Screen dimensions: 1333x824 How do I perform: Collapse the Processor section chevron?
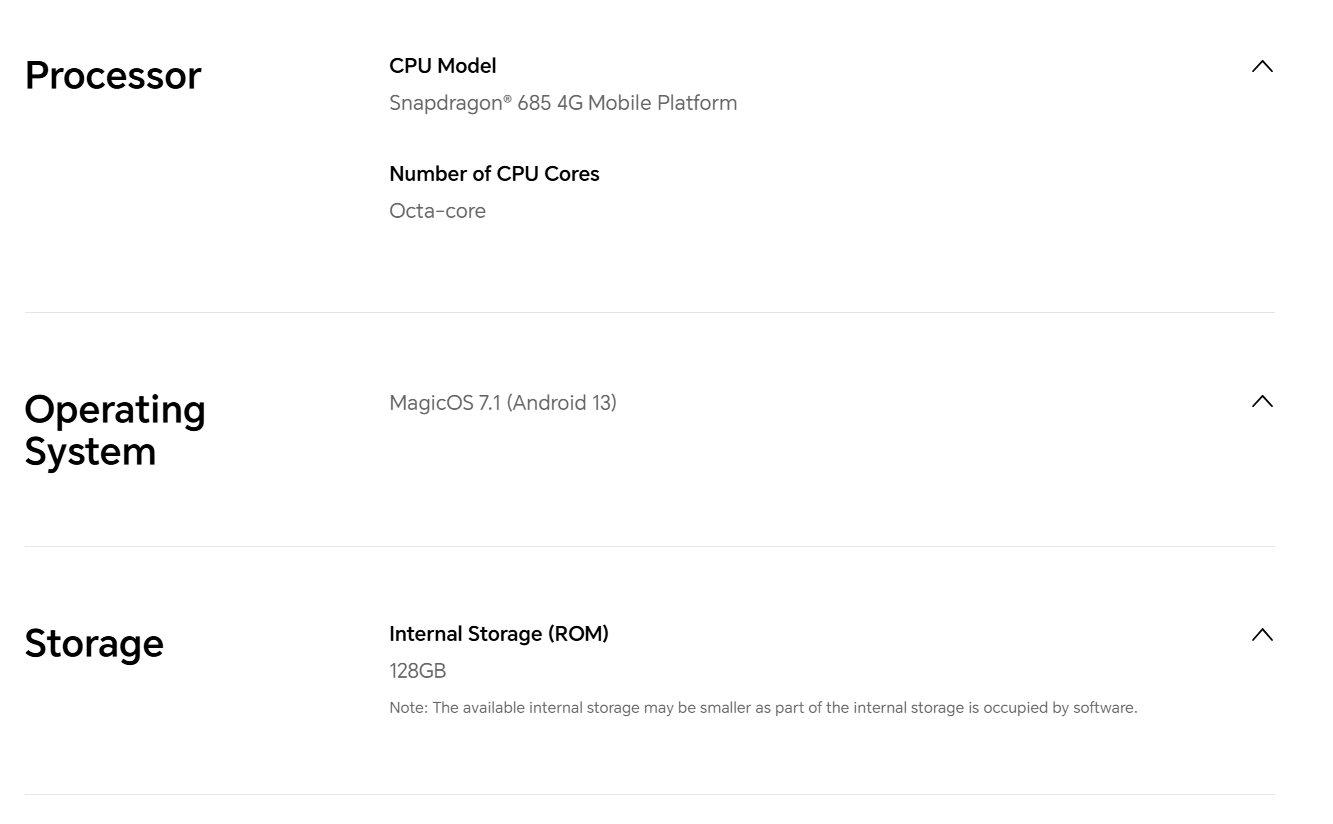coord(1262,67)
